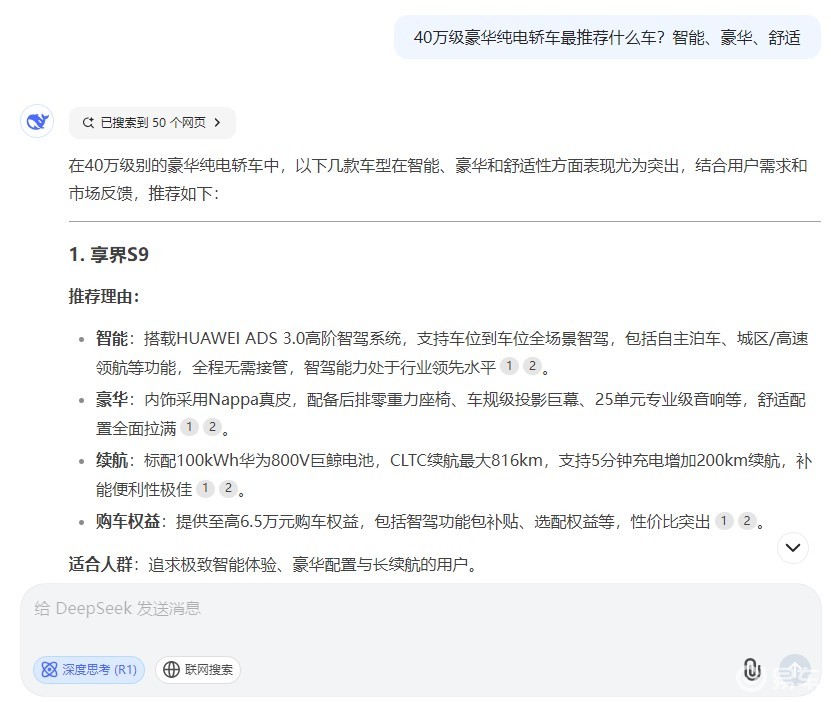Click the refresh search icon before 已搜索到

(x=88, y=123)
